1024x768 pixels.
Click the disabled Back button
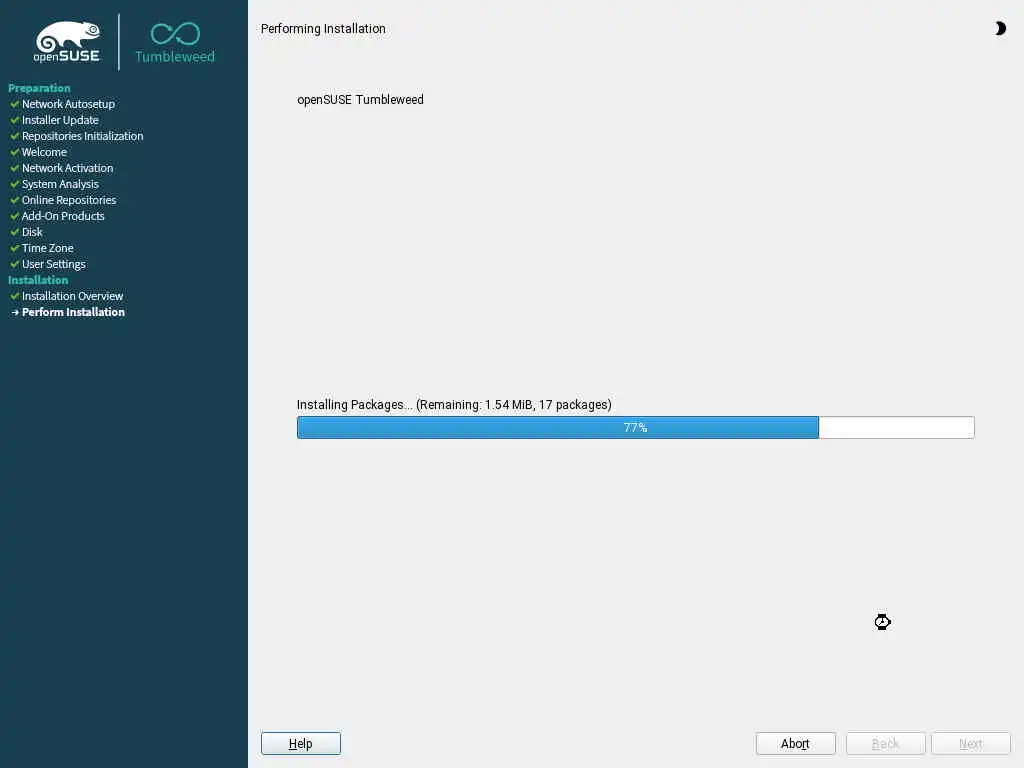(x=886, y=743)
